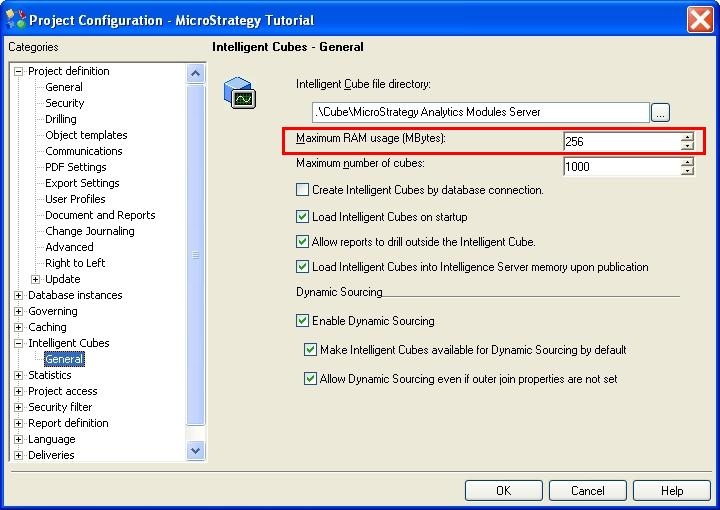Select Security under Project definition
The width and height of the screenshot is (720, 510).
[x=65, y=103]
